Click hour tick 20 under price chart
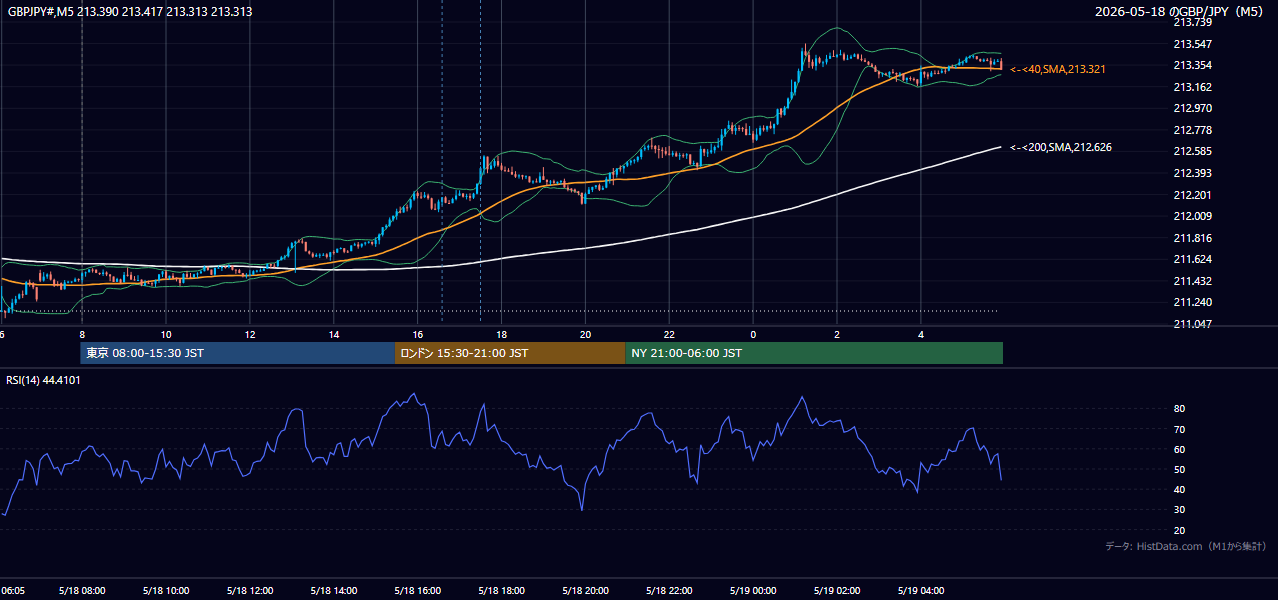The height and width of the screenshot is (600, 1278). coord(585,335)
